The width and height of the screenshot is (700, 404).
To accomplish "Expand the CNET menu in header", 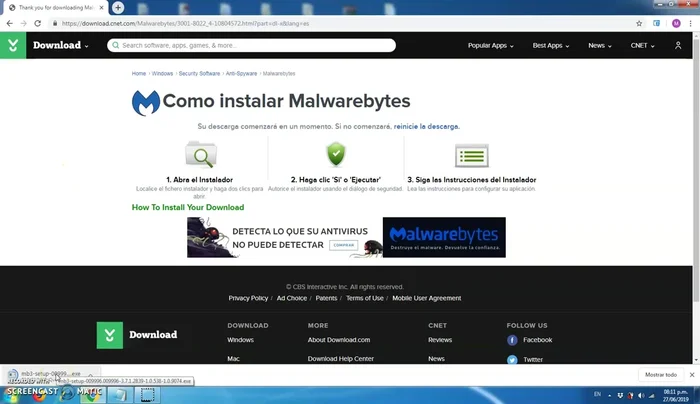I will pos(642,46).
